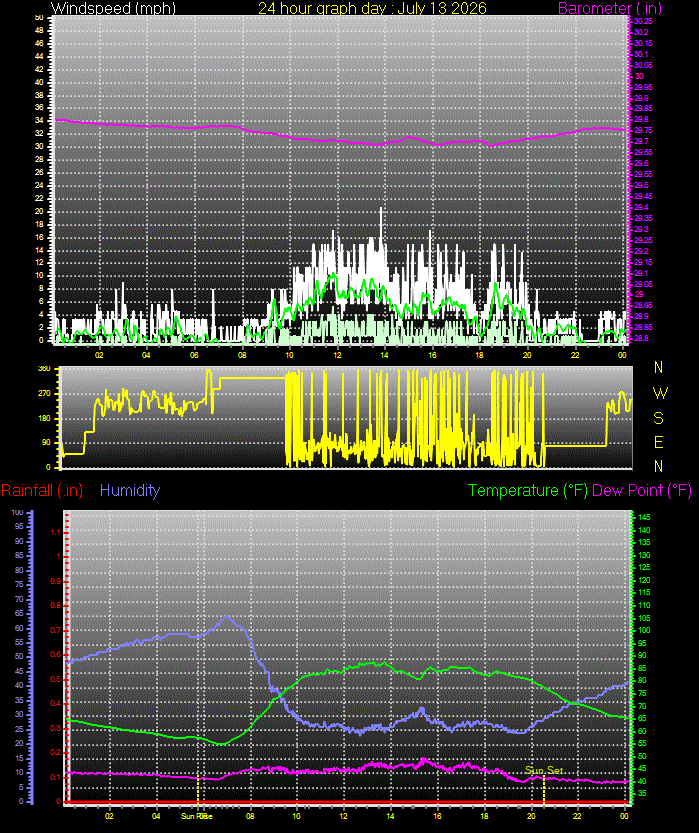
Task: Click the '145' temperature axis value
Action: 644,517
